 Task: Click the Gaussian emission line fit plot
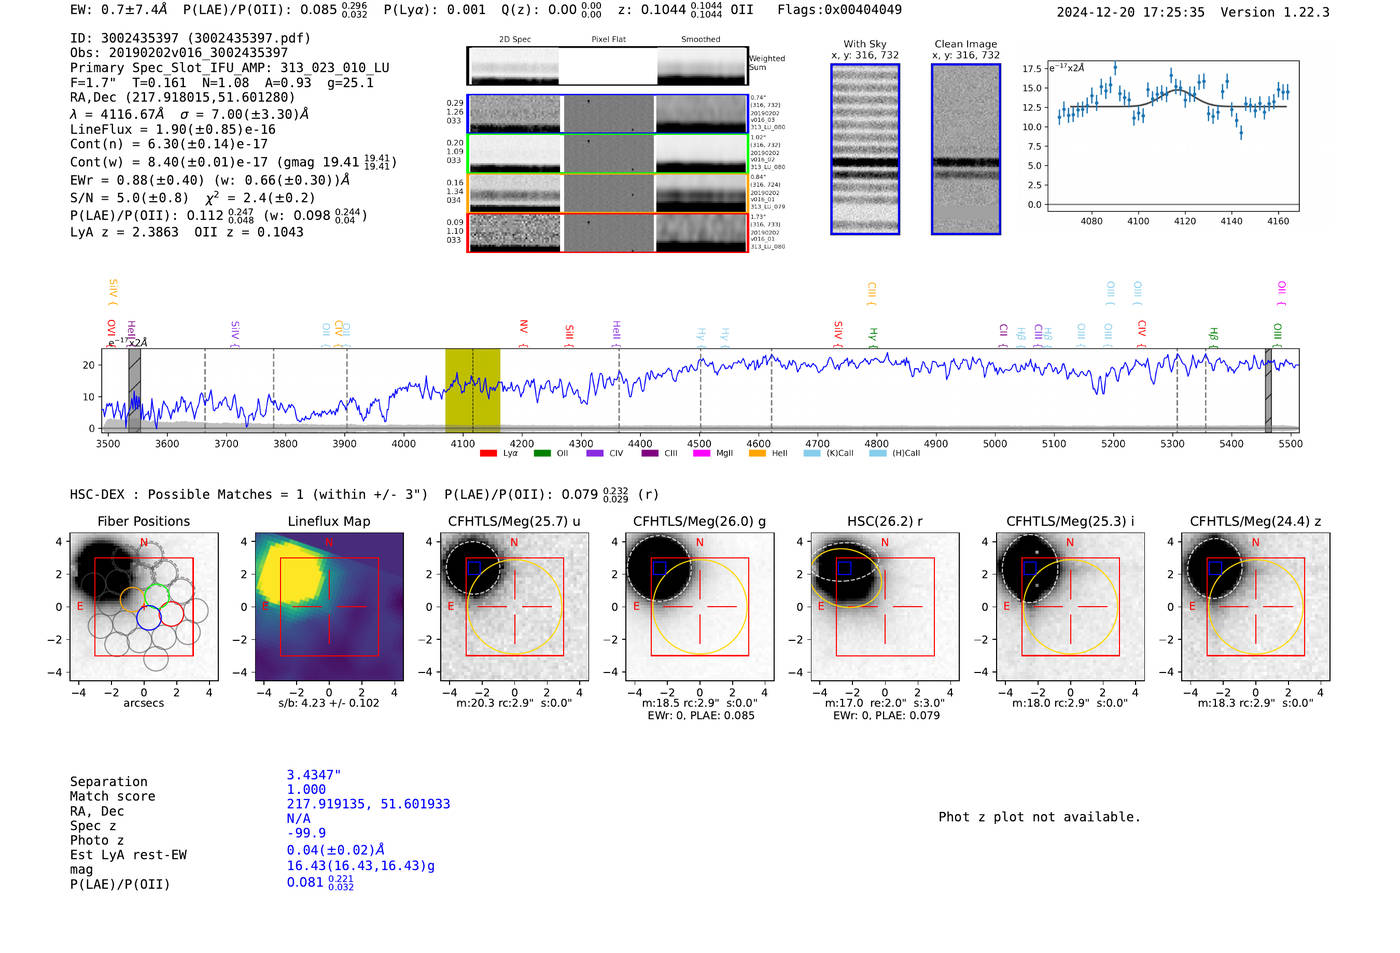click(x=1173, y=135)
